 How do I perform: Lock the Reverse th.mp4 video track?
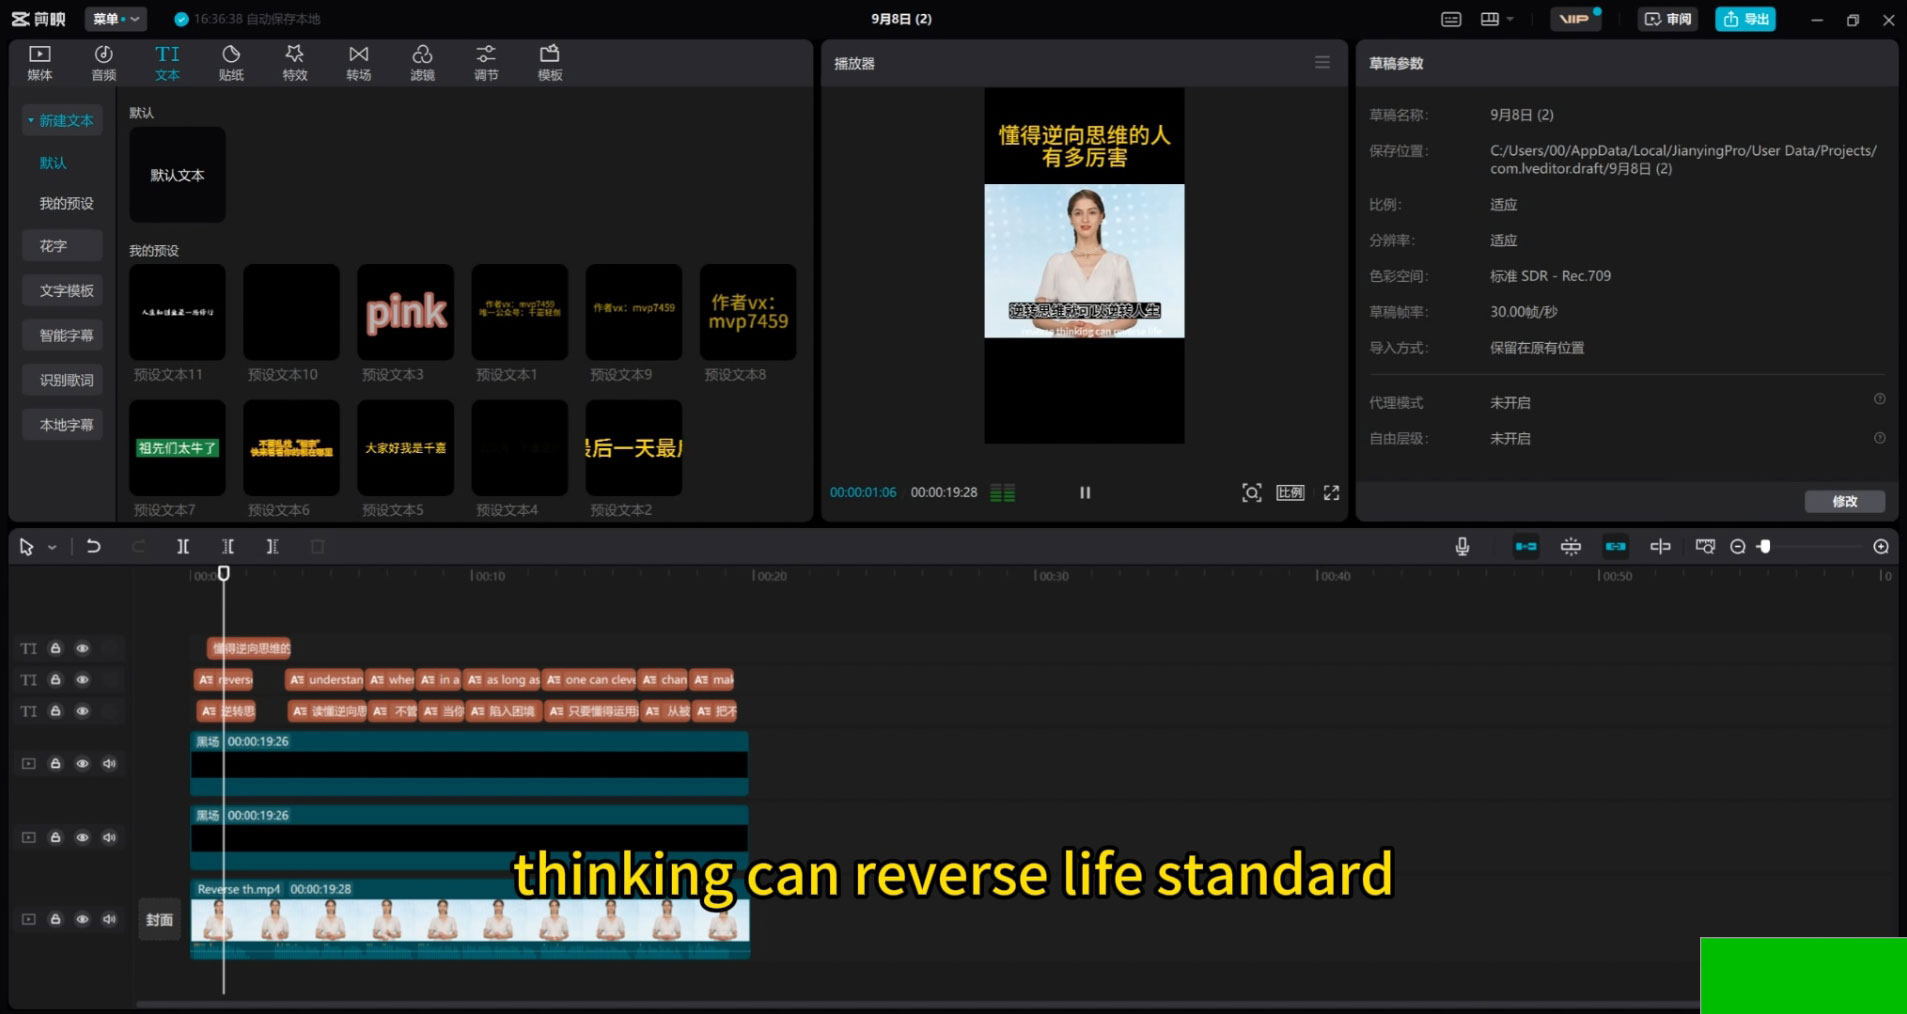[x=56, y=919]
